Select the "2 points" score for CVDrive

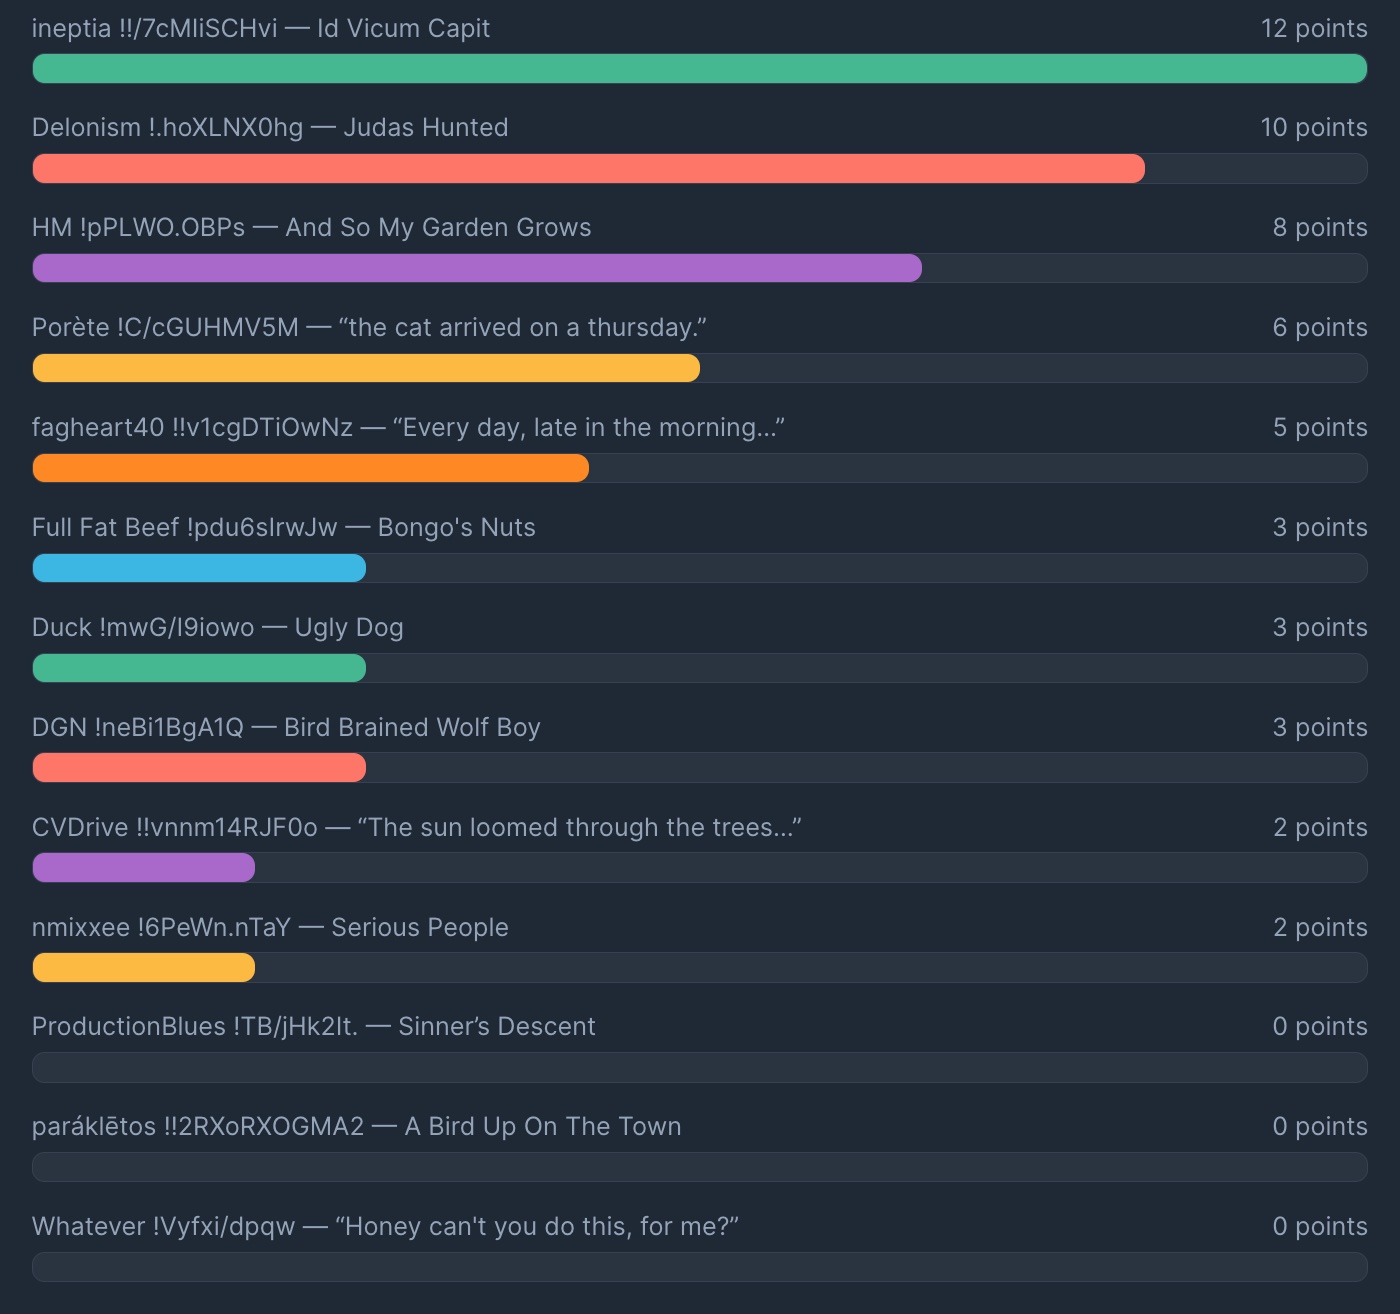point(1320,828)
